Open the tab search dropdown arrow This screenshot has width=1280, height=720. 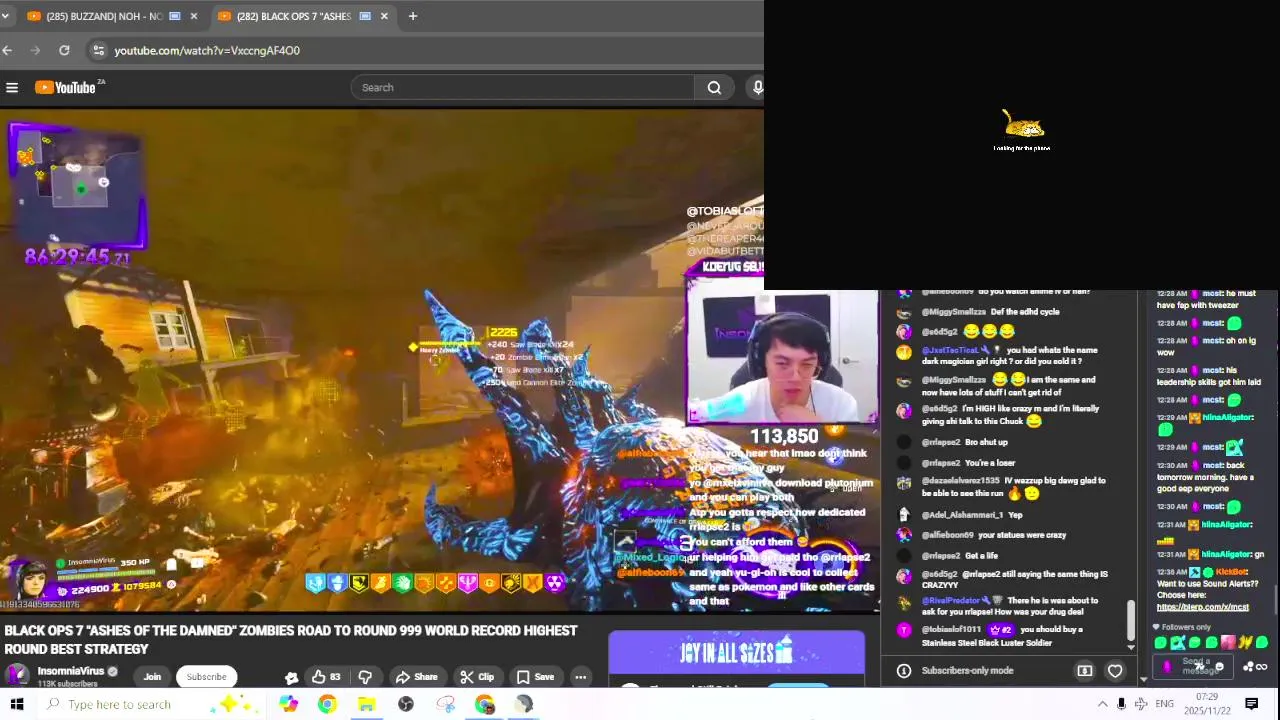[x=7, y=16]
